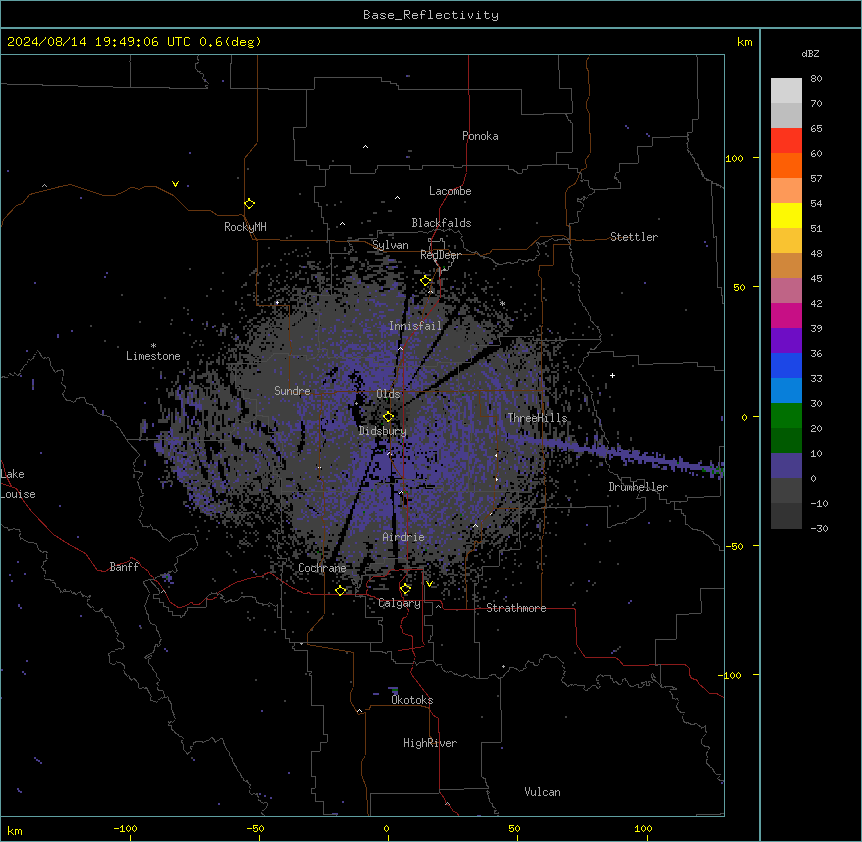Viewport: 862px width, 842px height.
Task: Click the Okotoks label
Action: (412, 700)
